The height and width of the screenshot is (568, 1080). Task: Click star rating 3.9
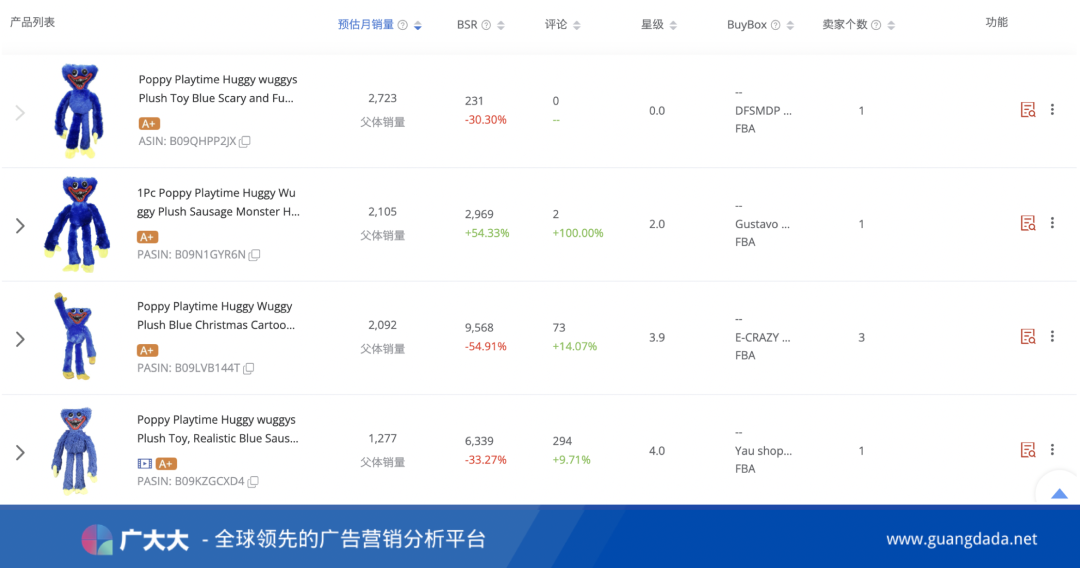click(657, 337)
